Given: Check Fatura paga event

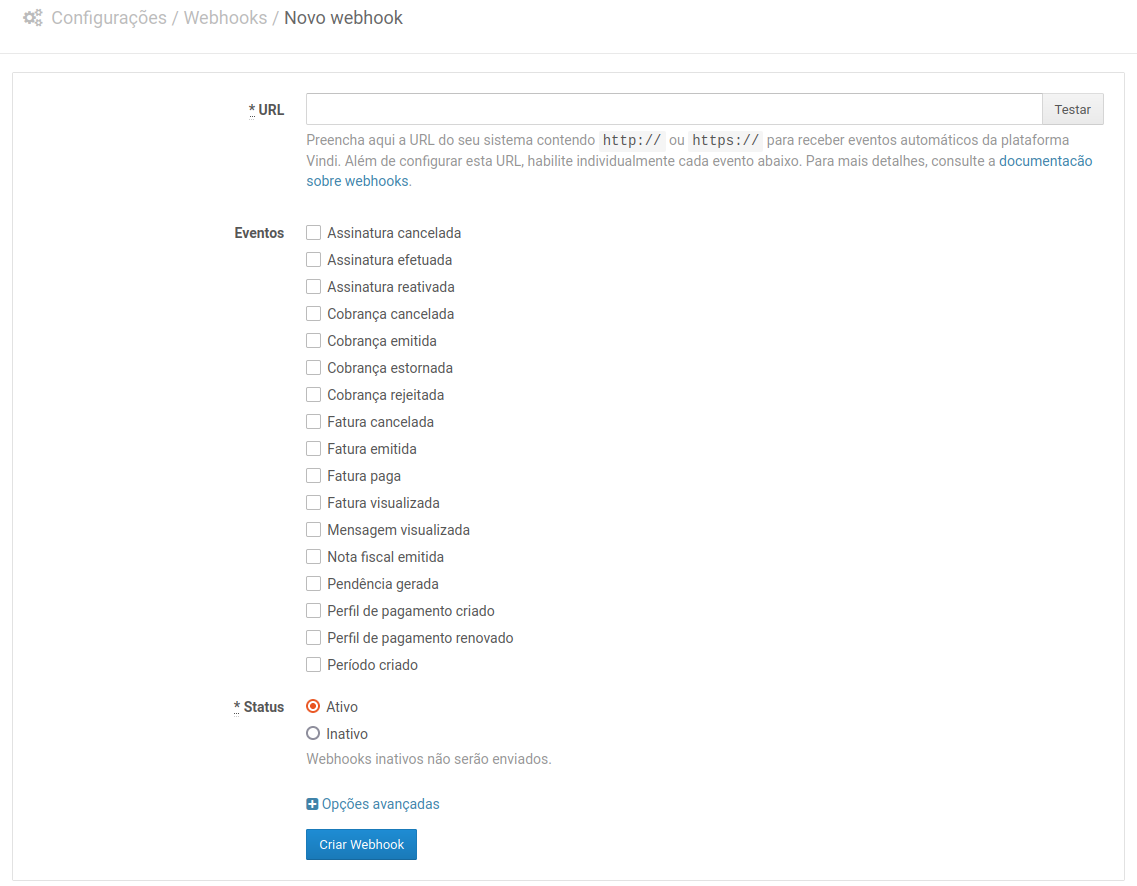Looking at the screenshot, I should pyautogui.click(x=313, y=476).
